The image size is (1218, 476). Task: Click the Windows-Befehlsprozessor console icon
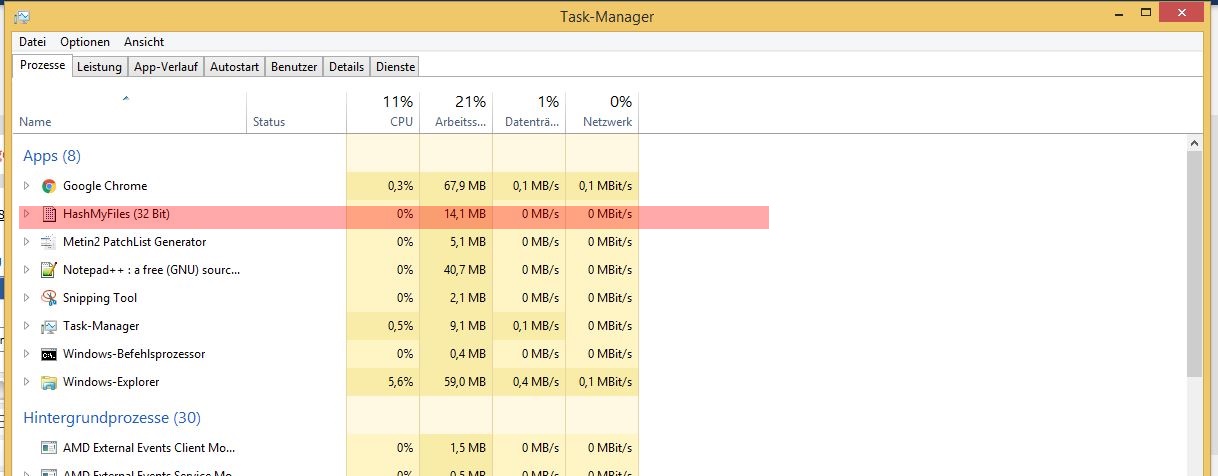tap(49, 354)
